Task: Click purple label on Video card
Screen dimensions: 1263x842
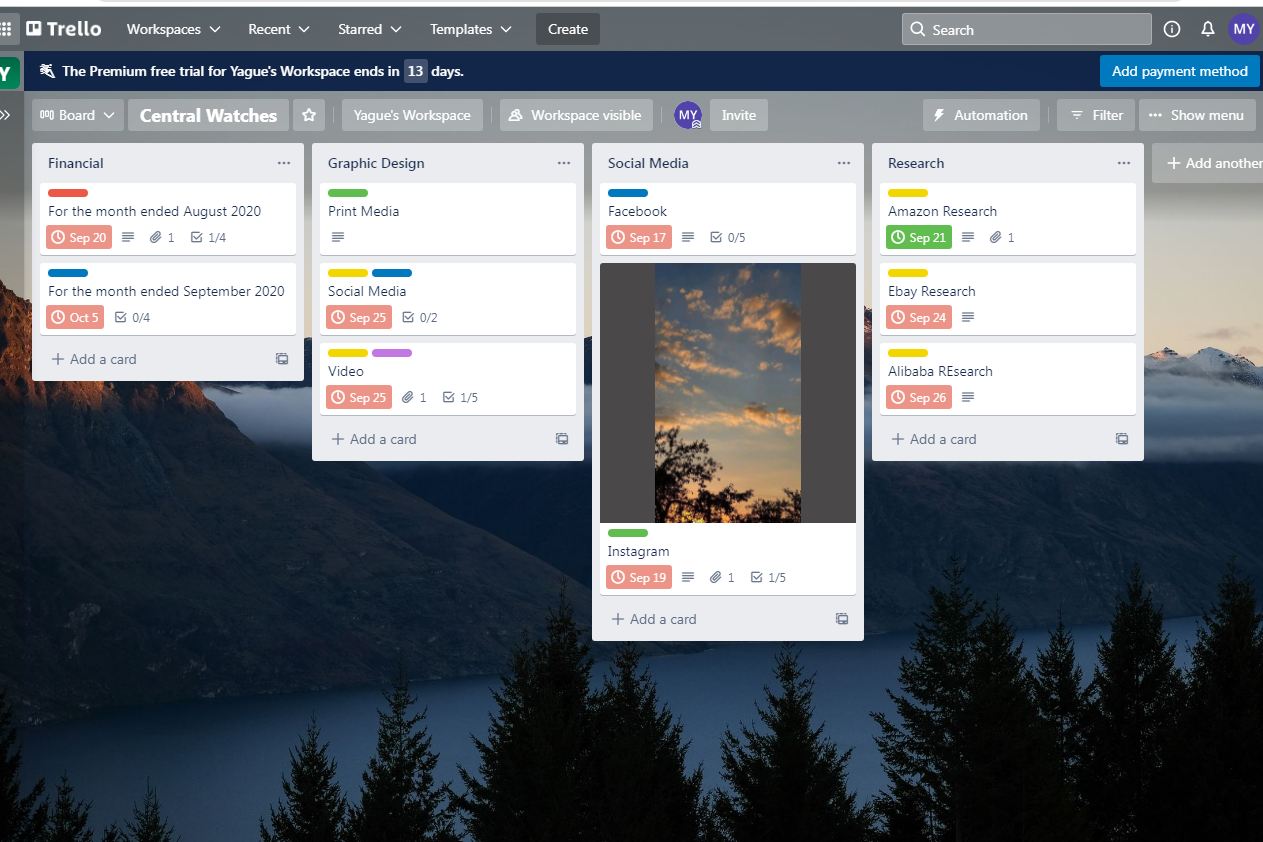Action: (392, 353)
